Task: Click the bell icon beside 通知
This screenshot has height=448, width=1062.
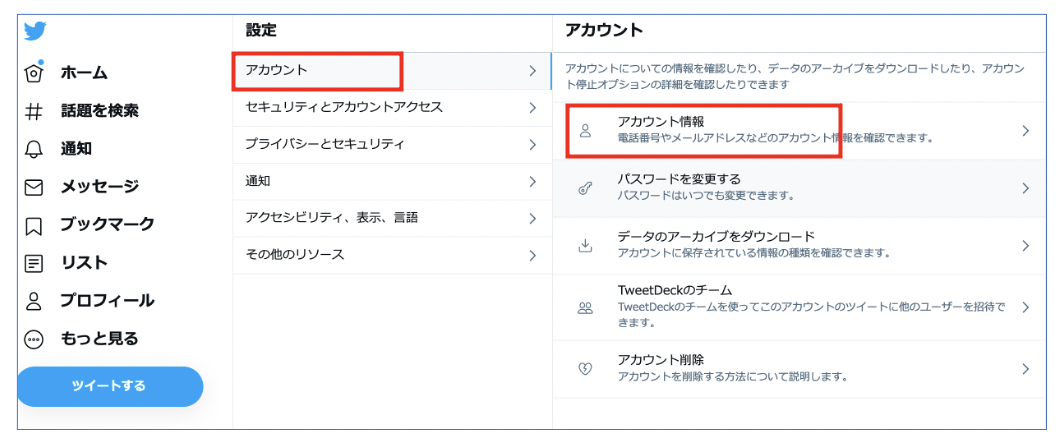Action: pyautogui.click(x=34, y=148)
